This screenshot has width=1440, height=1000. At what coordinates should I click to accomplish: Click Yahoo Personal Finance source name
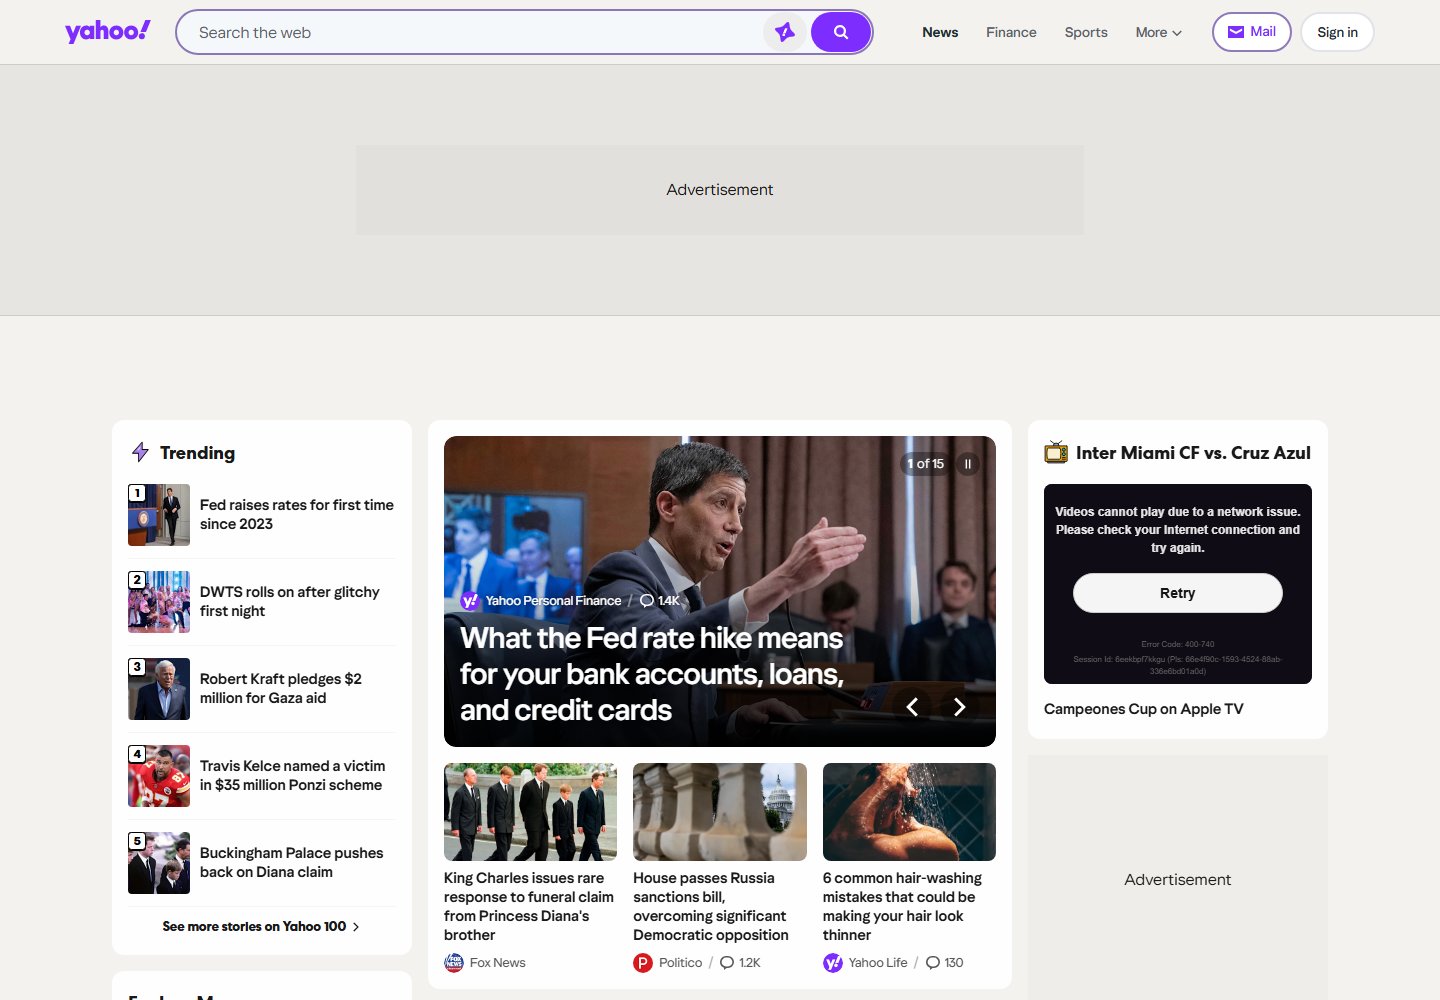pyautogui.click(x=553, y=601)
